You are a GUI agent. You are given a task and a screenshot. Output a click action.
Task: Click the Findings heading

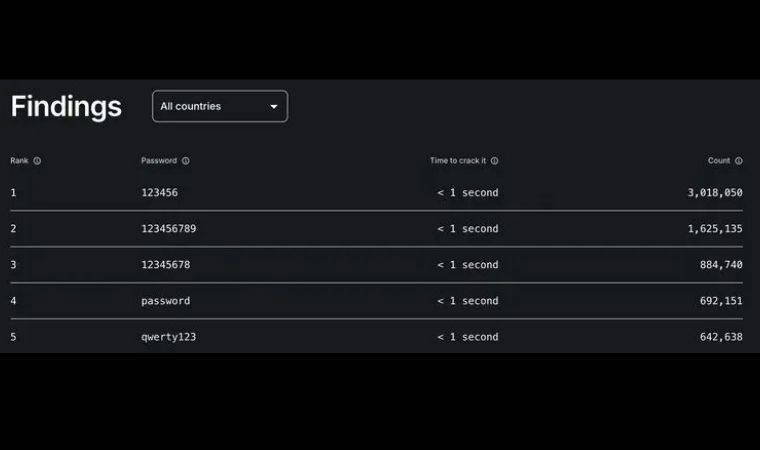(x=66, y=107)
